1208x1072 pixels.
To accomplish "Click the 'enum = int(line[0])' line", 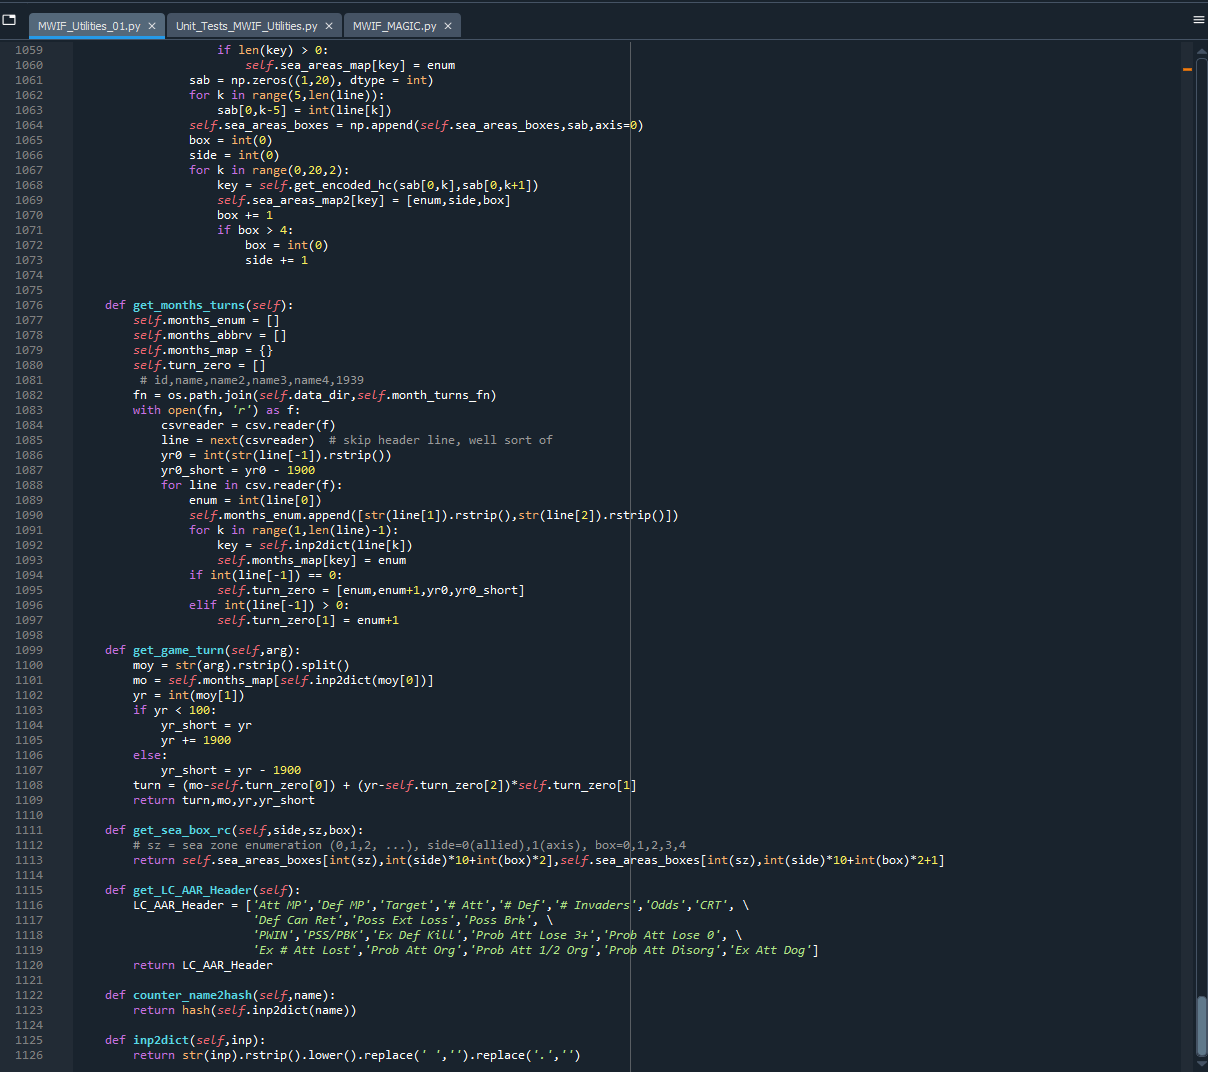I will pos(256,500).
